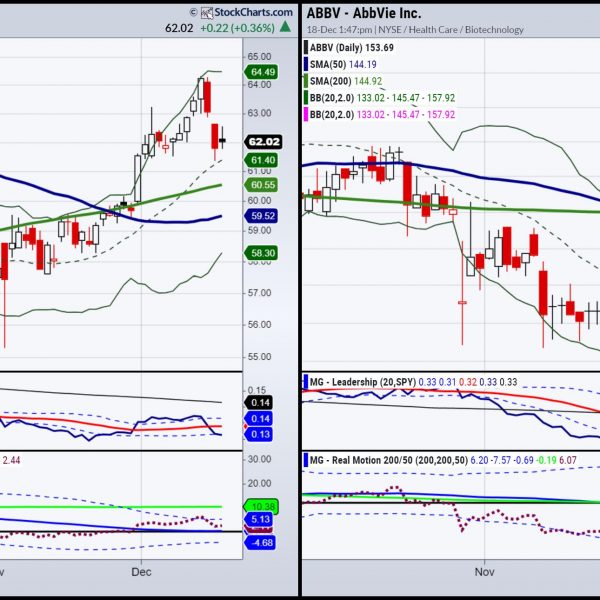Click the blue 0.14 leadership value tag
The width and height of the screenshot is (600, 600).
pos(259,419)
